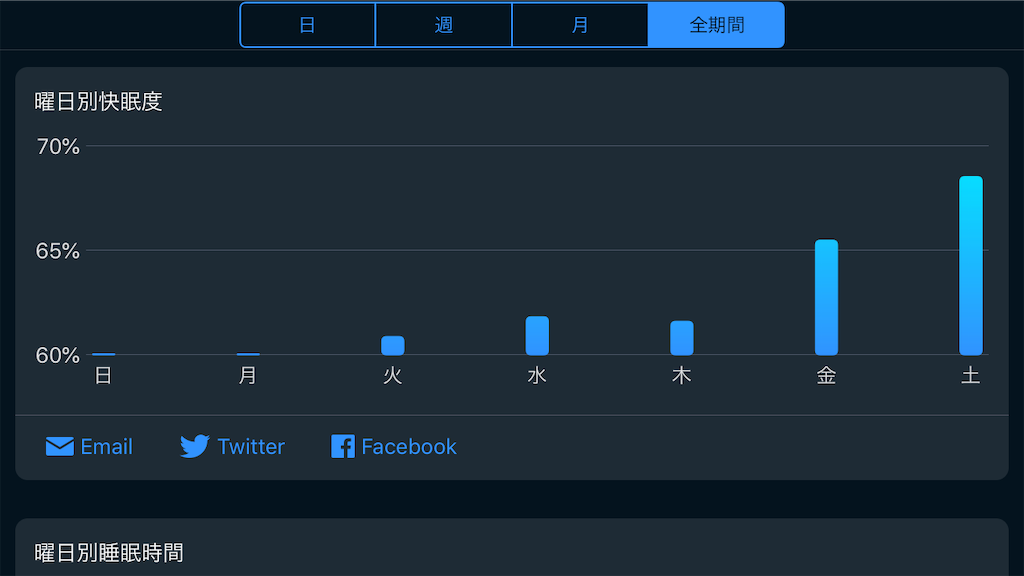
Task: Select the 全期間 (all period) tab
Action: pyautogui.click(x=716, y=25)
